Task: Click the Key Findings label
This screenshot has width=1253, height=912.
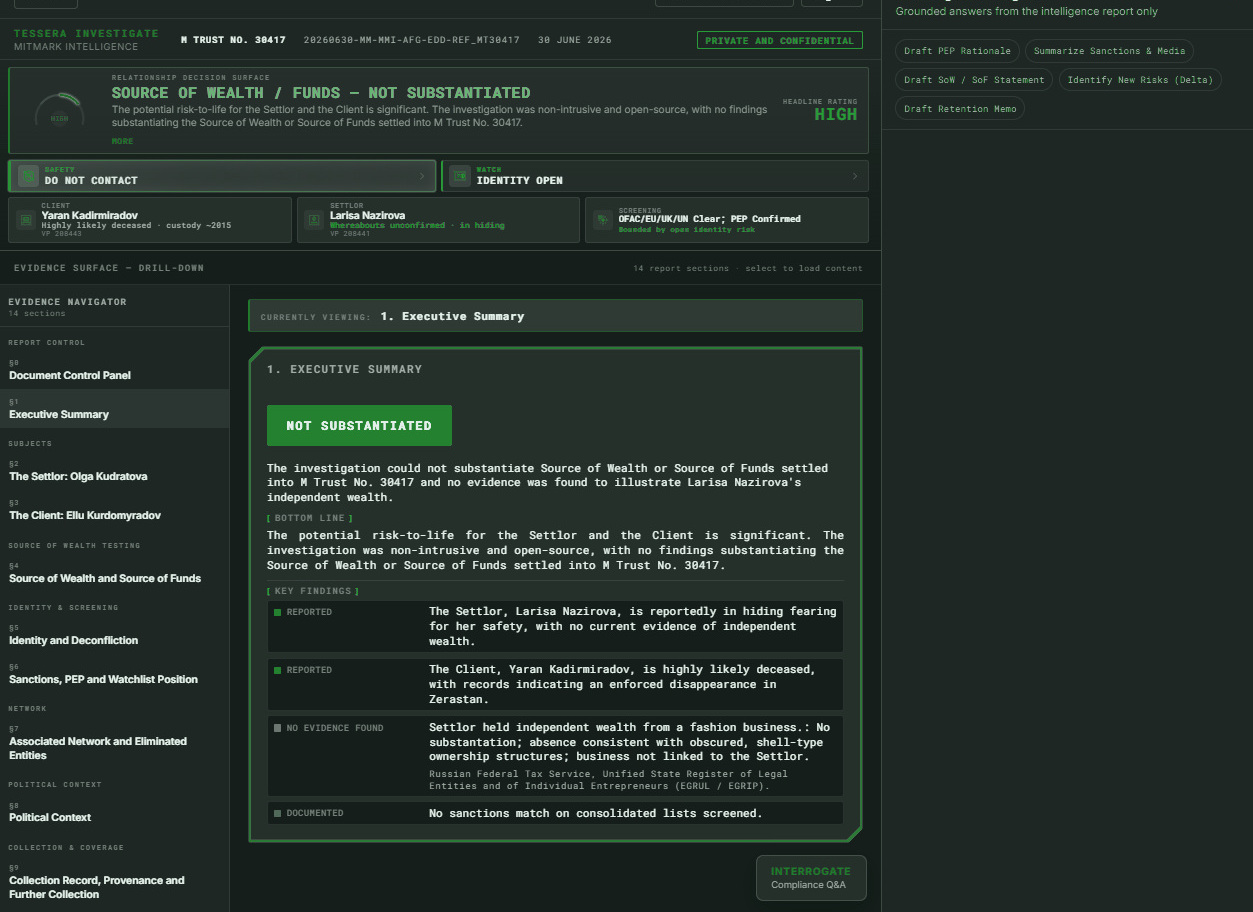Action: [x=313, y=591]
